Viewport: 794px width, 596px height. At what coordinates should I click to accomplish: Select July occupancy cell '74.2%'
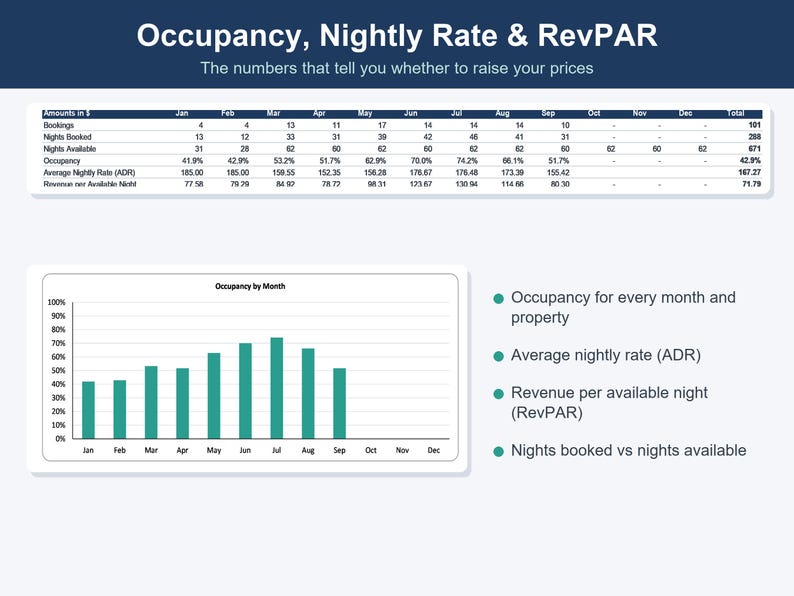pos(467,161)
